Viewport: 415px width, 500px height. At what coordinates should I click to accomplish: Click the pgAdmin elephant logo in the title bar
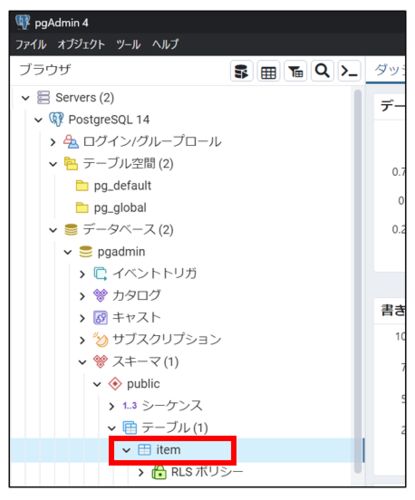point(23,22)
